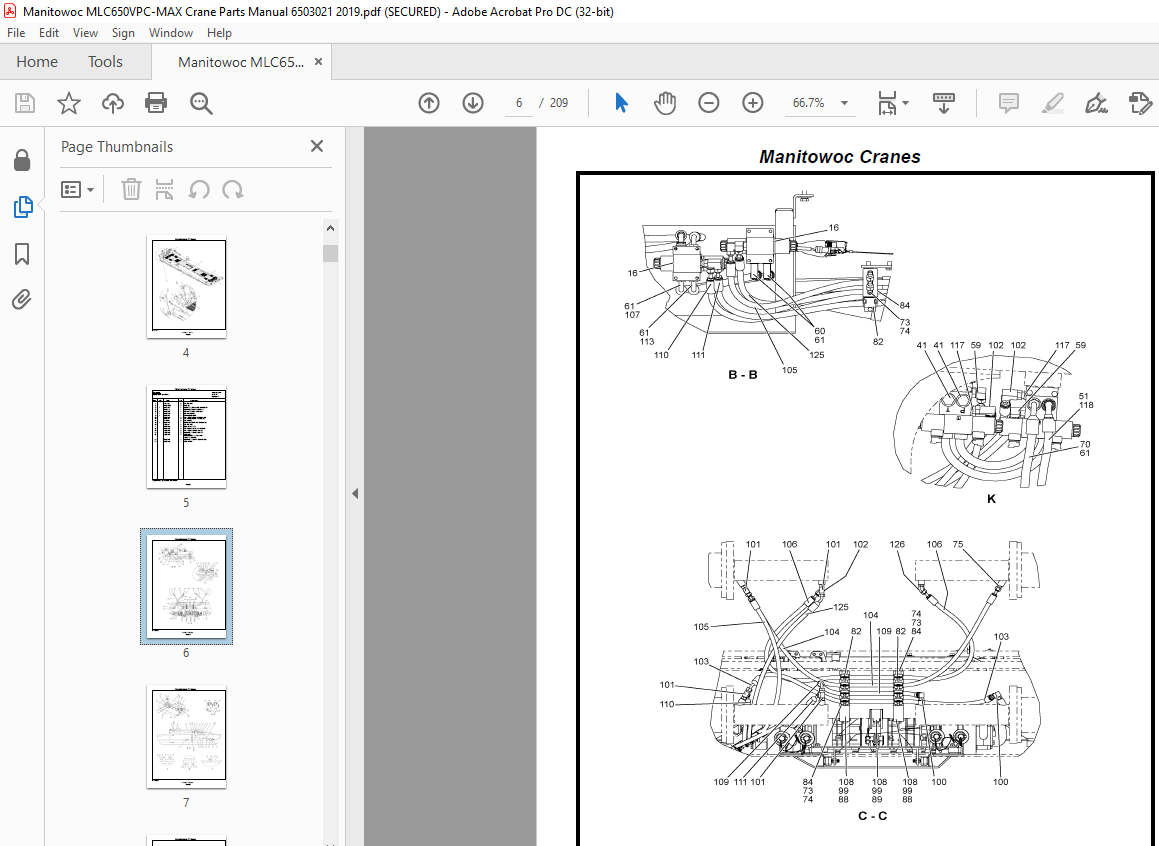
Task: Click the K detail view label
Action: 991,499
